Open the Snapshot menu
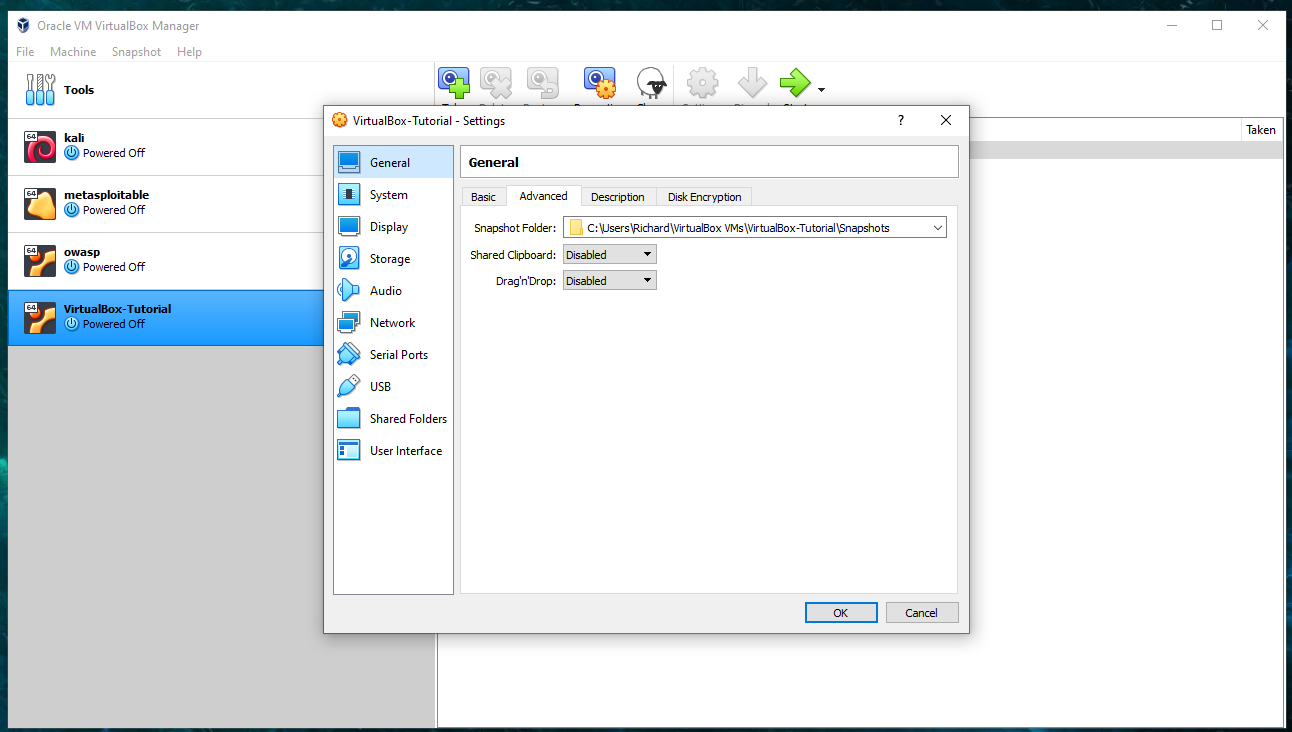1292x732 pixels. pos(136,52)
